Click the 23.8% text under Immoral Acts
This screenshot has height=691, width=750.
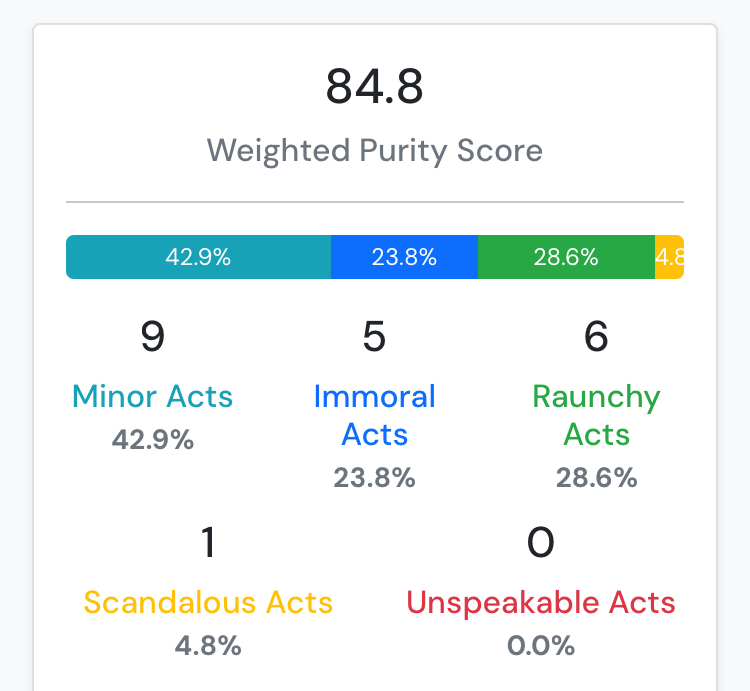point(375,478)
